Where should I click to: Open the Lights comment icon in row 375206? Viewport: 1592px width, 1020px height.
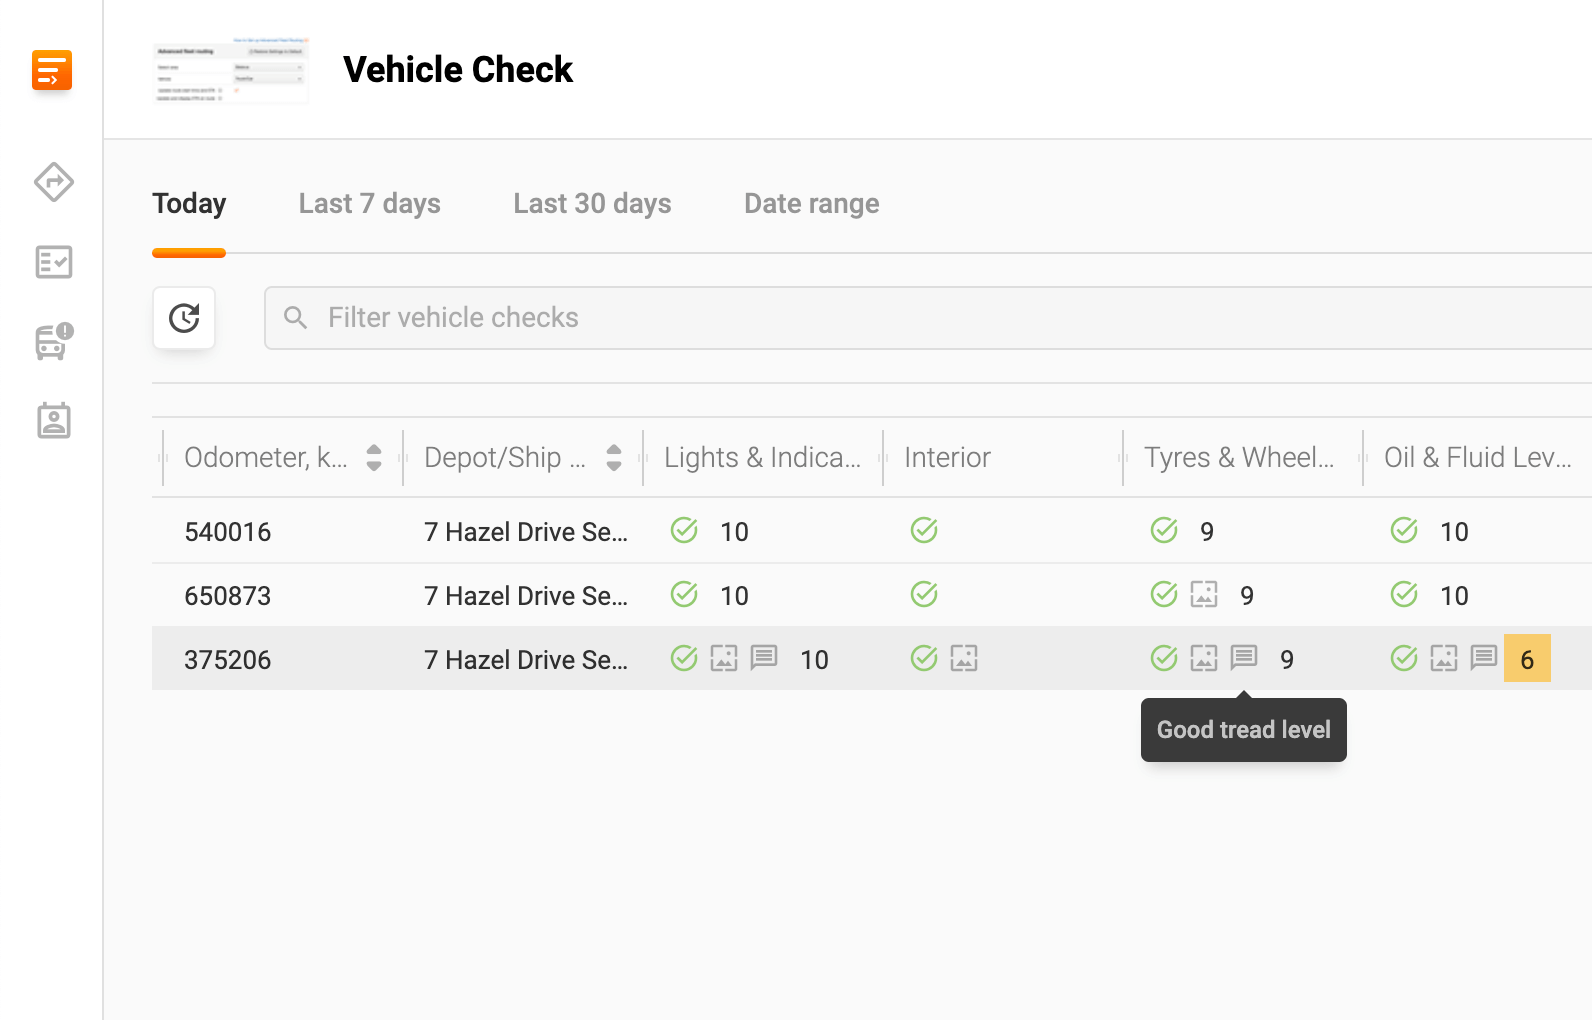[x=764, y=658]
